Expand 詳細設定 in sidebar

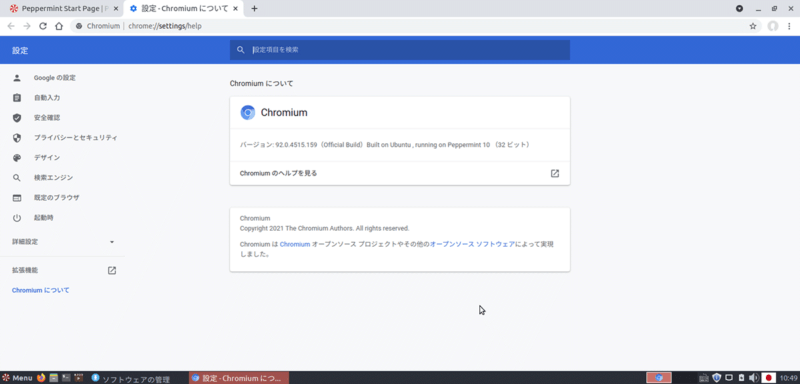point(62,242)
